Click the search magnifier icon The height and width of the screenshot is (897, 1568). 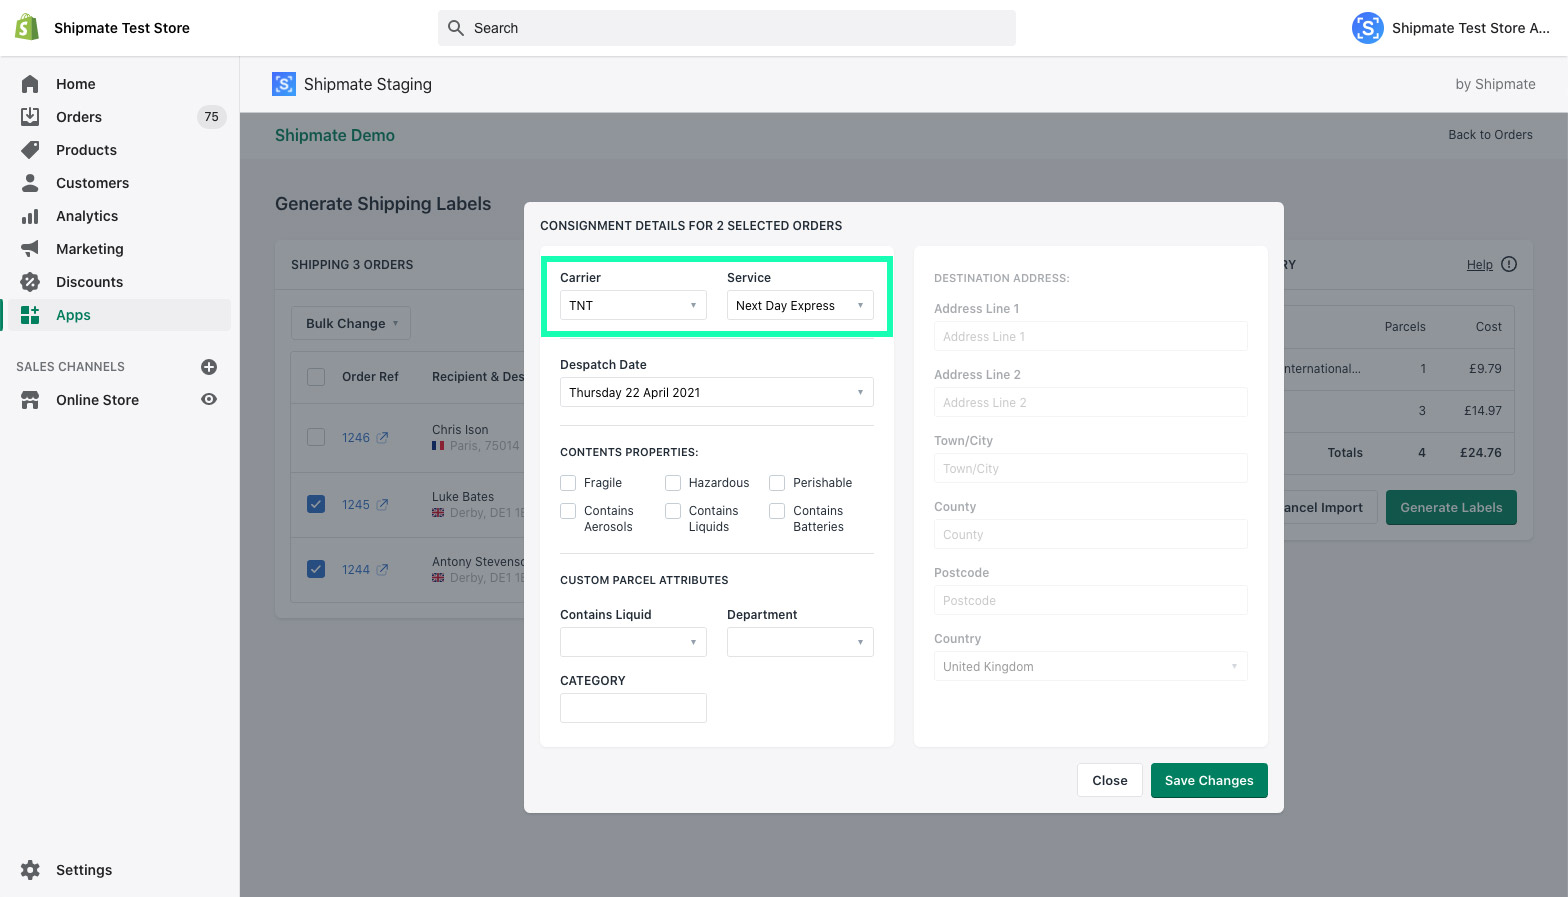[456, 28]
